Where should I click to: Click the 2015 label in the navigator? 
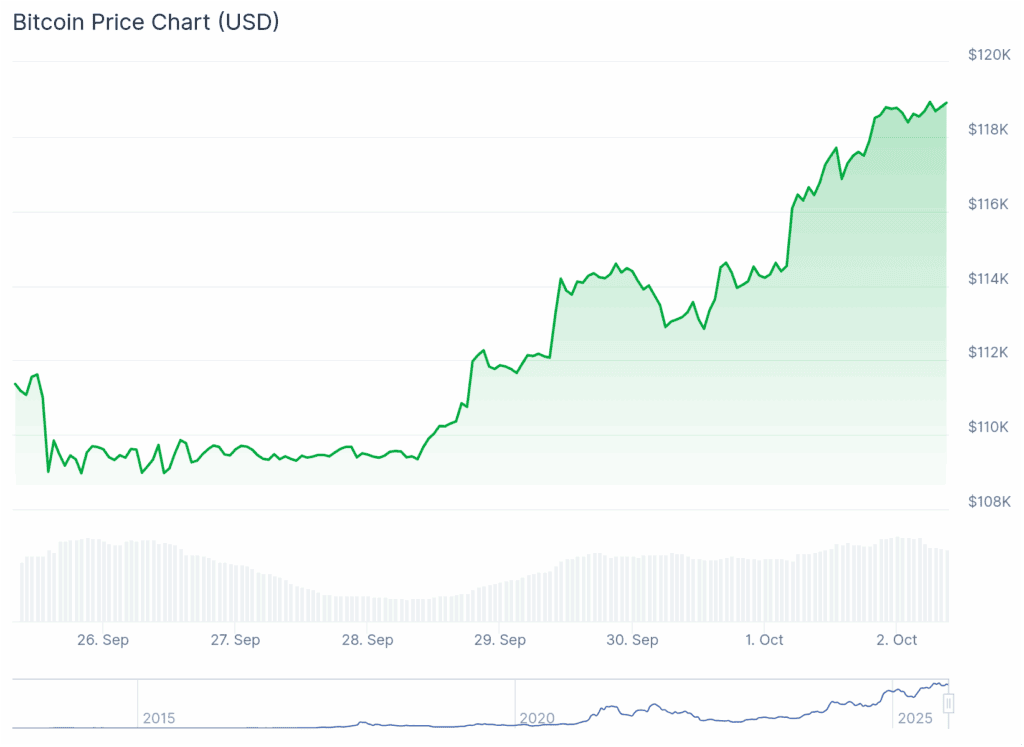click(159, 718)
